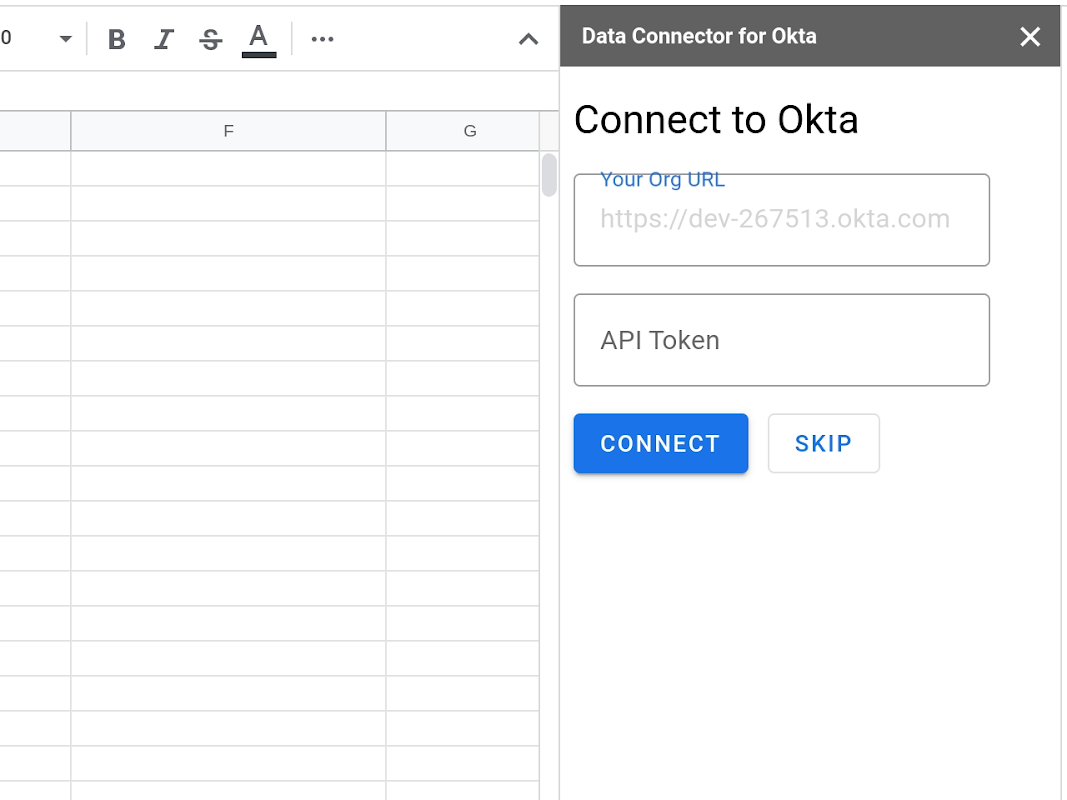Collapse the toolbar with the up chevron
The image size is (1067, 800).
coord(528,39)
